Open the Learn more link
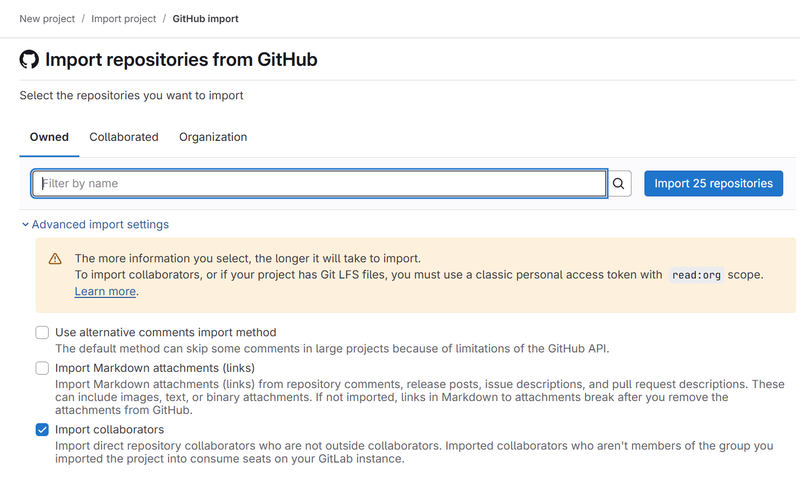 click(x=105, y=292)
